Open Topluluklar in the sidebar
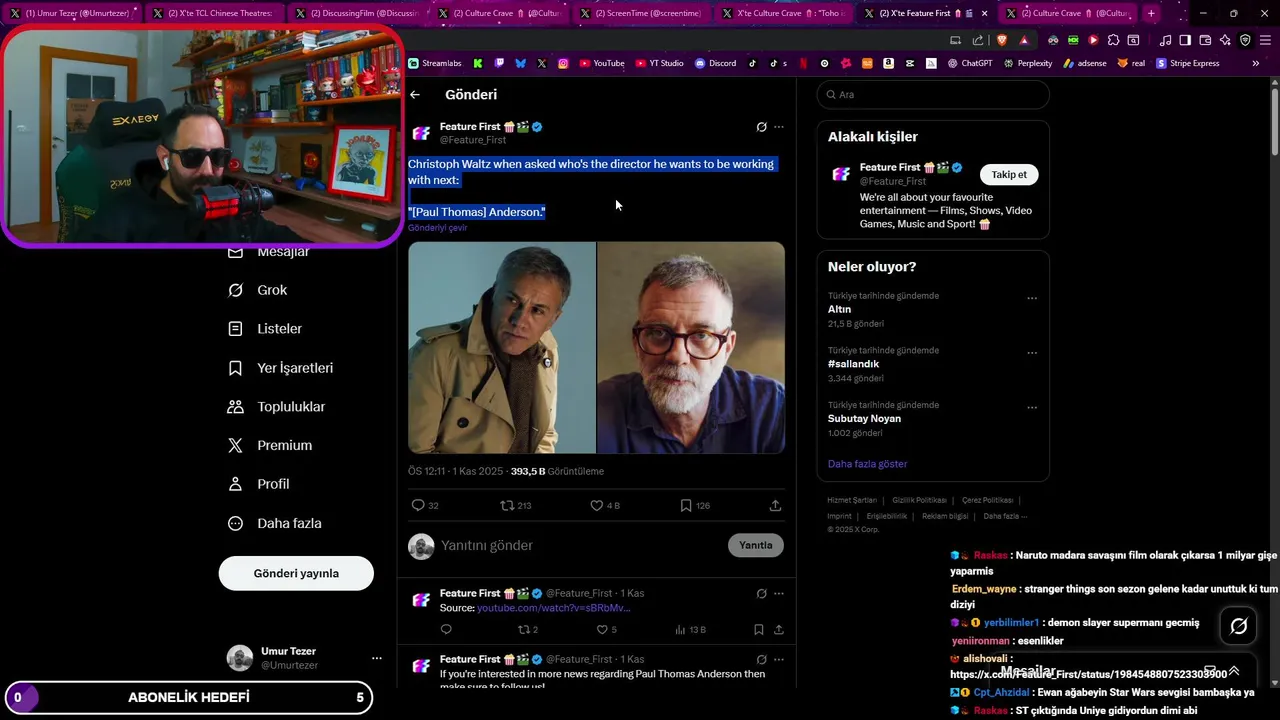The height and width of the screenshot is (720, 1280). [276, 407]
